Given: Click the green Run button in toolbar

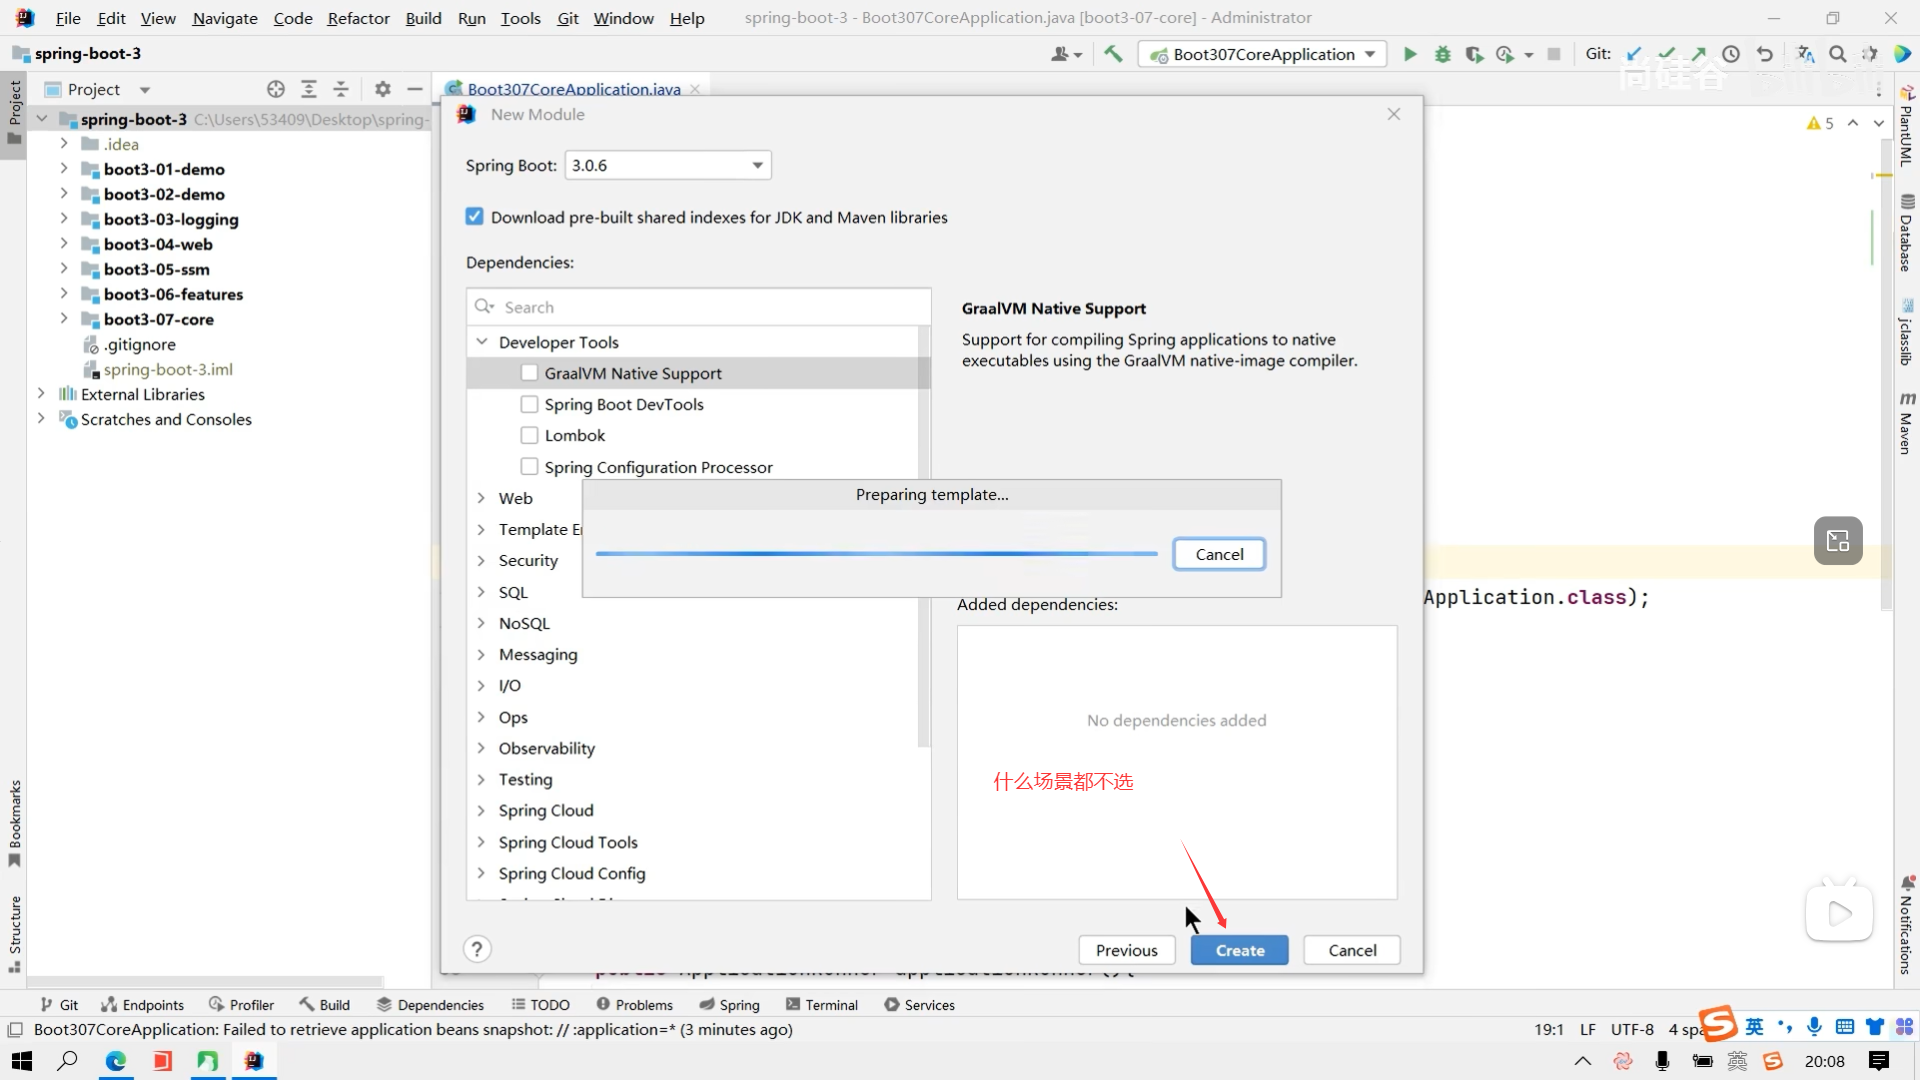Looking at the screenshot, I should (1410, 54).
